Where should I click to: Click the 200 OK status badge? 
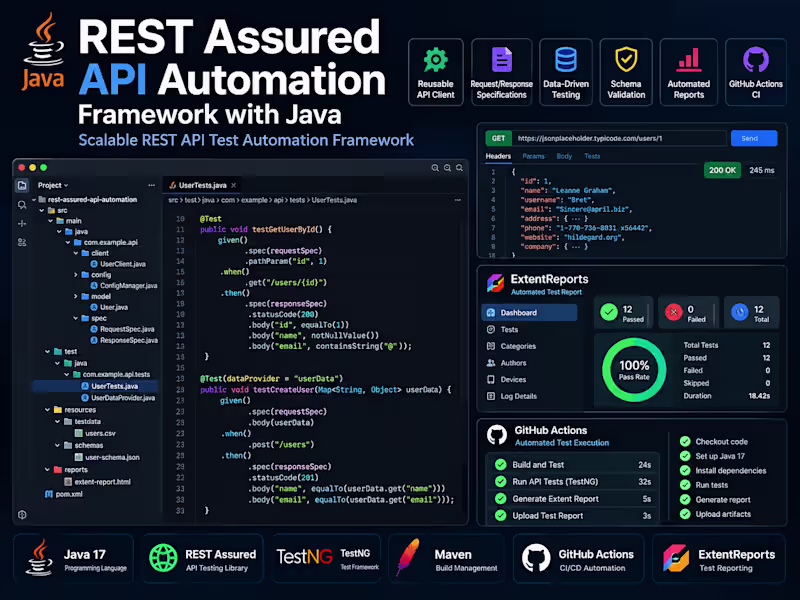(722, 170)
